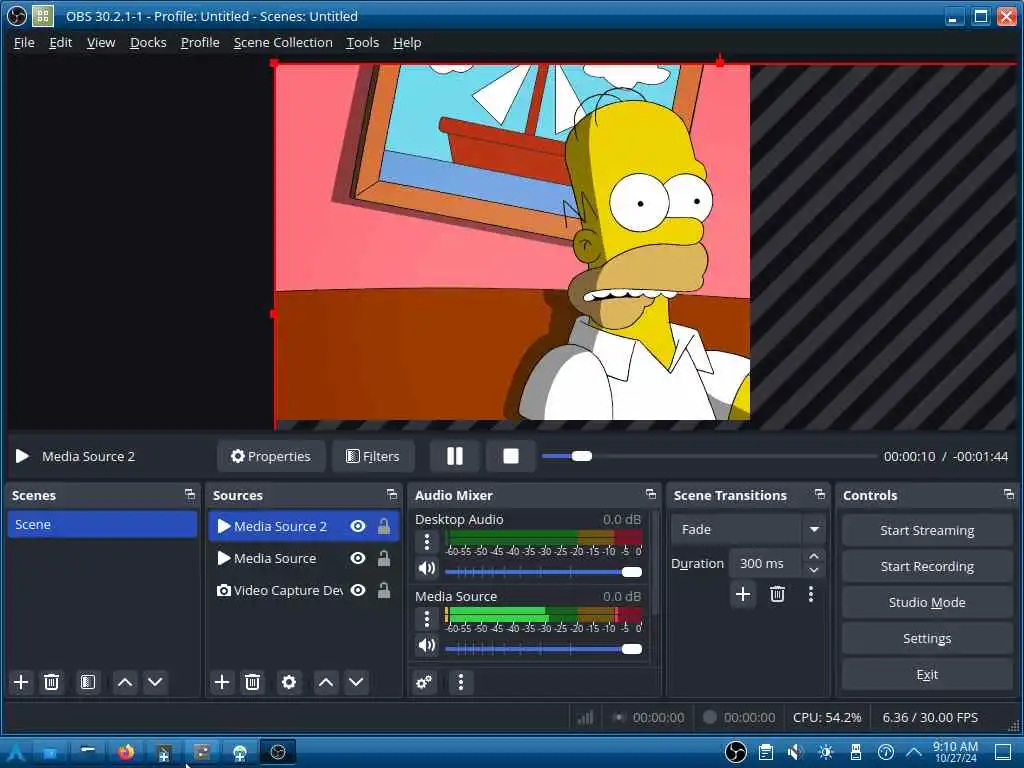Remove the selected scene
1024x768 pixels.
click(51, 682)
